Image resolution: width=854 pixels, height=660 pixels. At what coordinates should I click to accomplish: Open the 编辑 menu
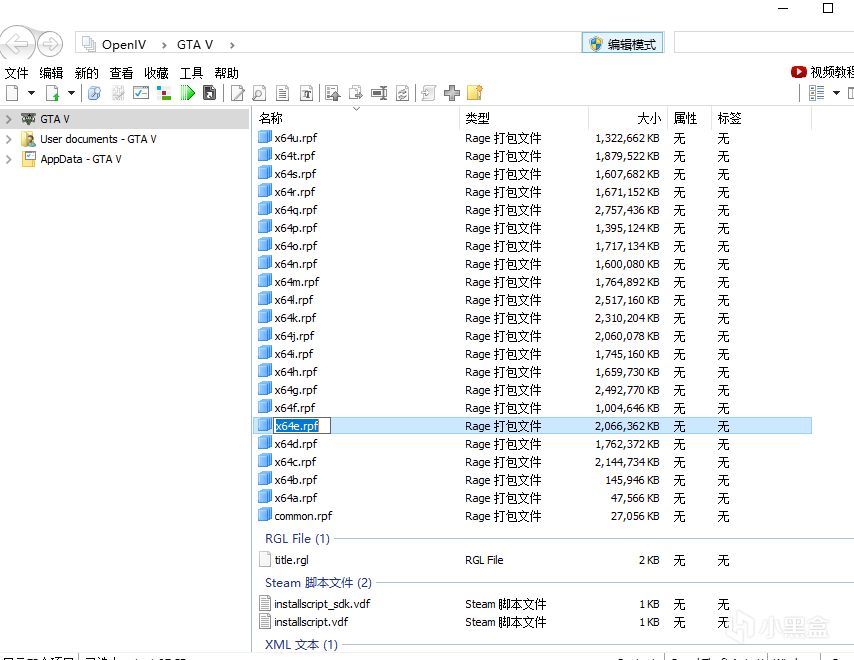point(51,73)
